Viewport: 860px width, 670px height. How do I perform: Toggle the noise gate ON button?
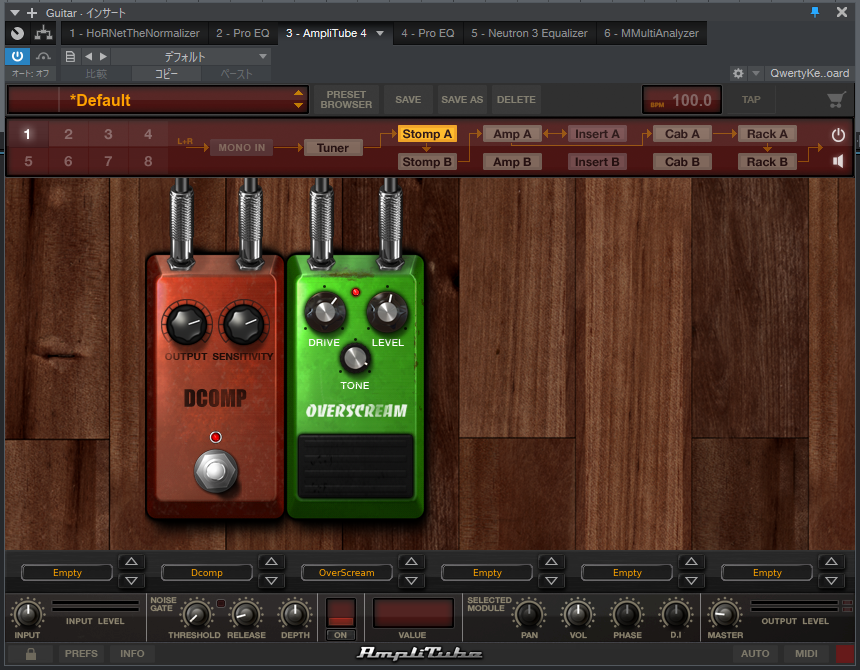(x=341, y=635)
